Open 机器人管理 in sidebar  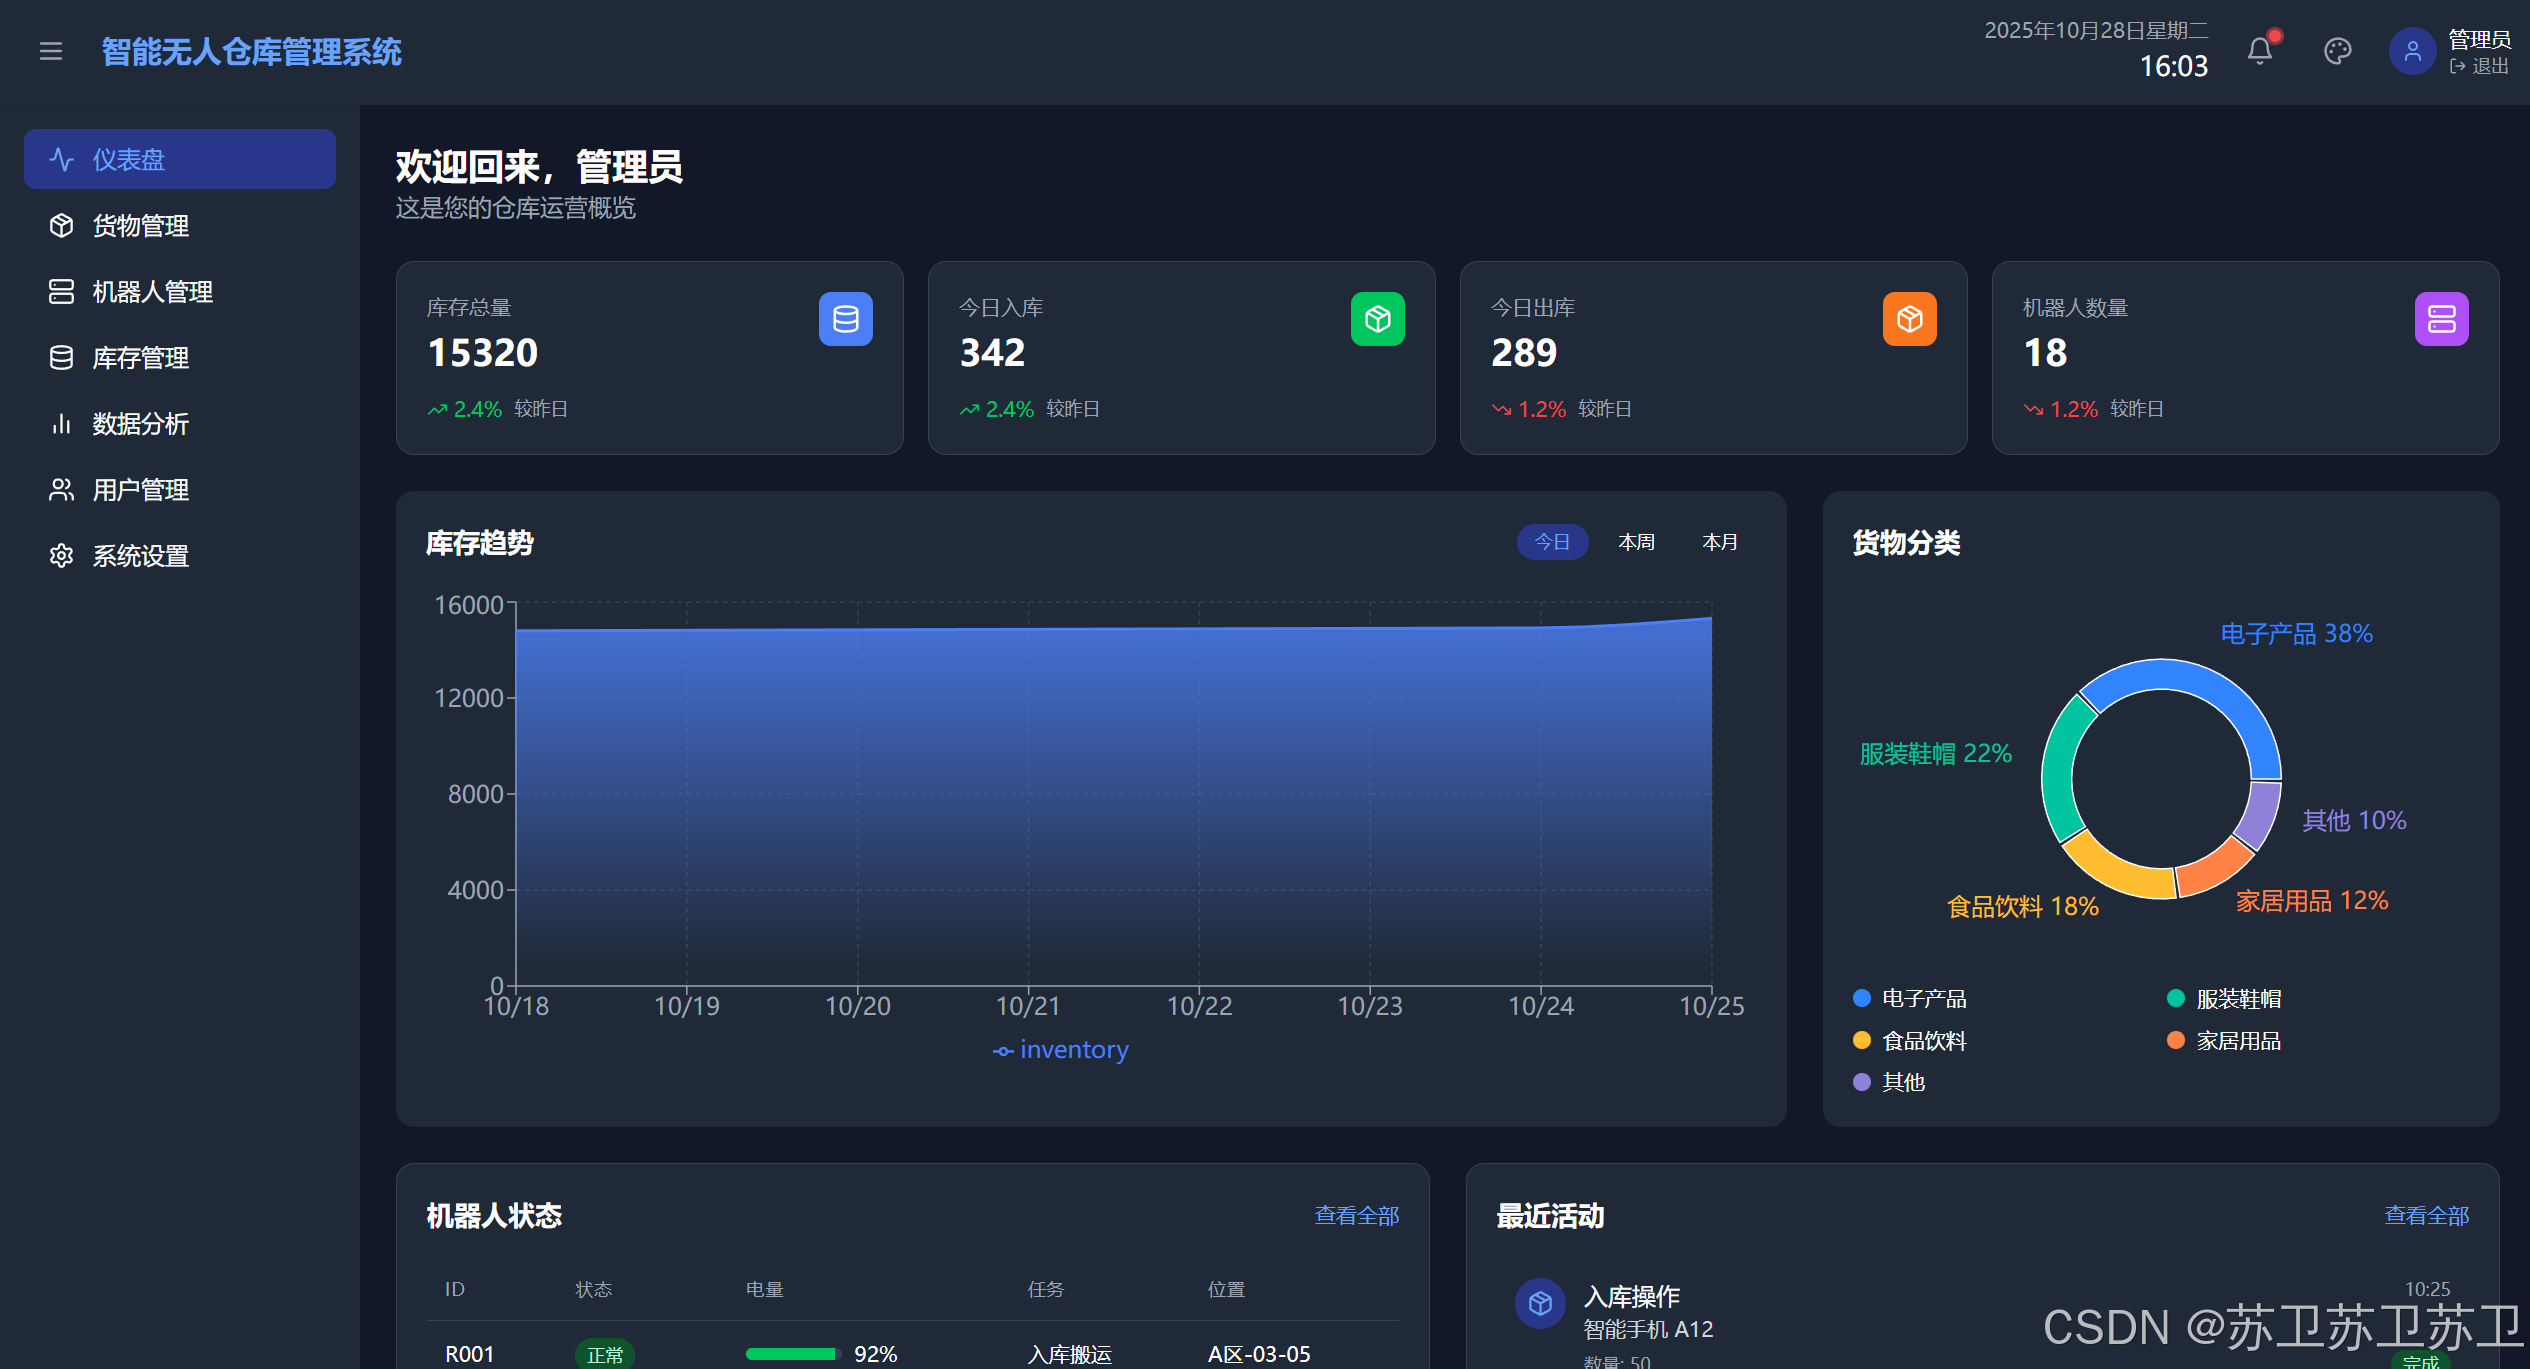(x=152, y=292)
